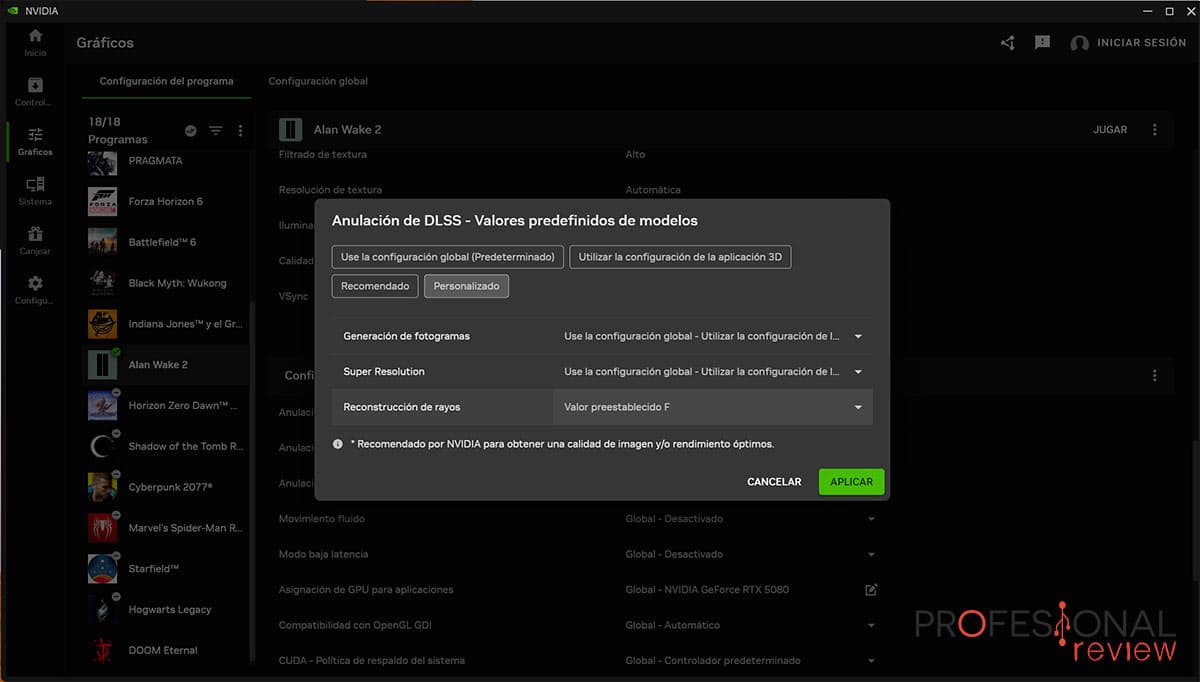
Task: Click the CANCELAR button
Action: coord(774,482)
